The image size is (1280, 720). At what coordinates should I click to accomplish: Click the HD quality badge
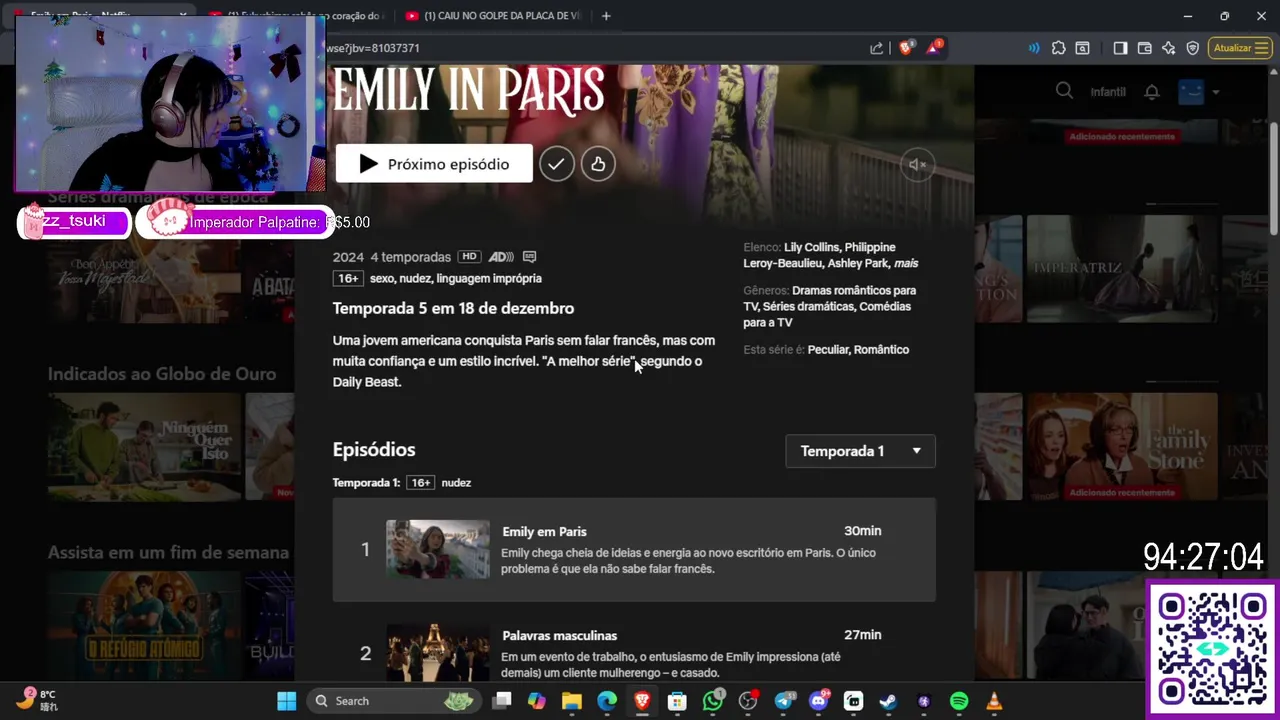click(469, 257)
